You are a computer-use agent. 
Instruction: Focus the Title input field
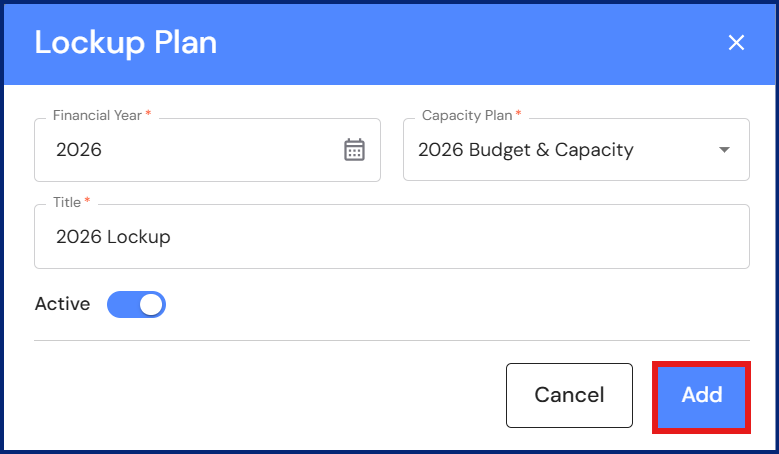pos(390,237)
